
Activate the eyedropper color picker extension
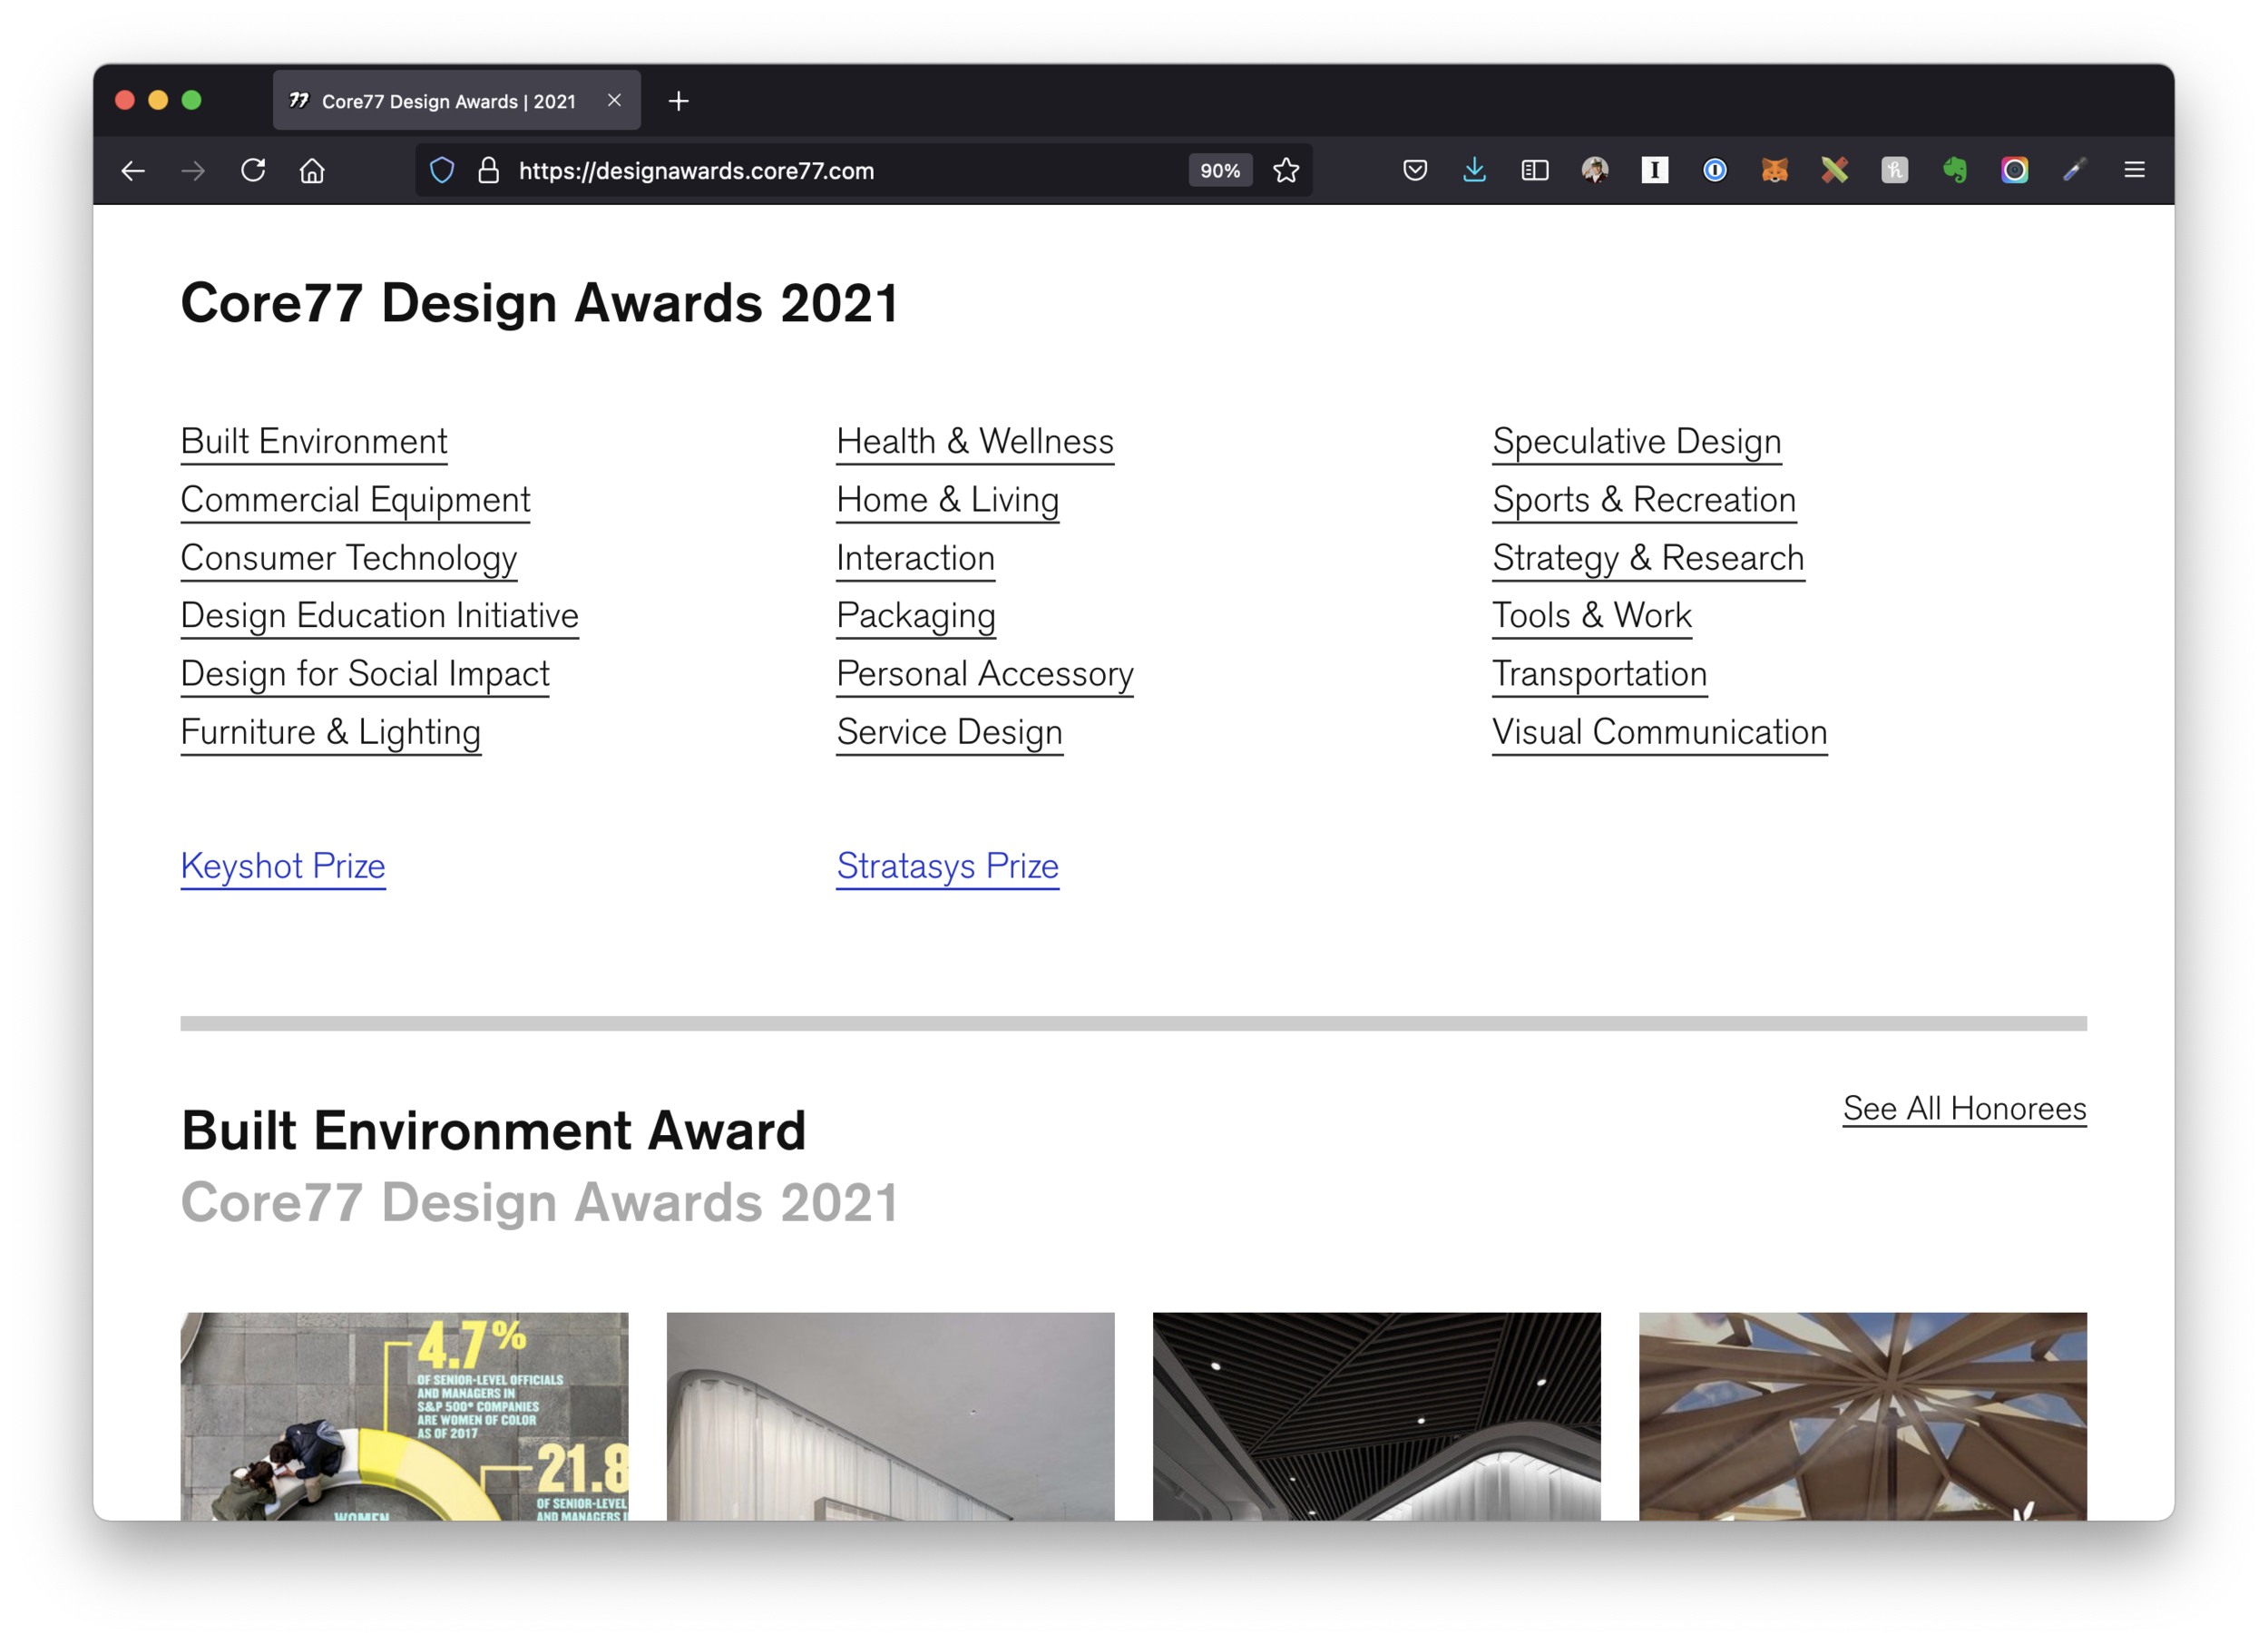(x=2074, y=171)
